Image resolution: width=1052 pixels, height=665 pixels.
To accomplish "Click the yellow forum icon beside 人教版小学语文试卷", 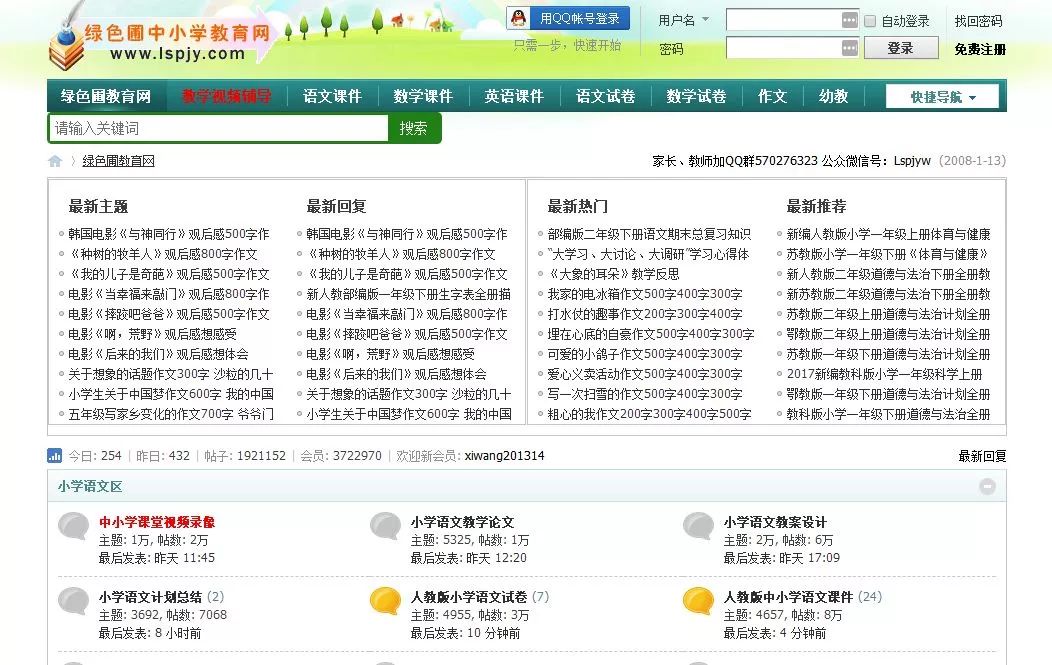I will (x=386, y=601).
